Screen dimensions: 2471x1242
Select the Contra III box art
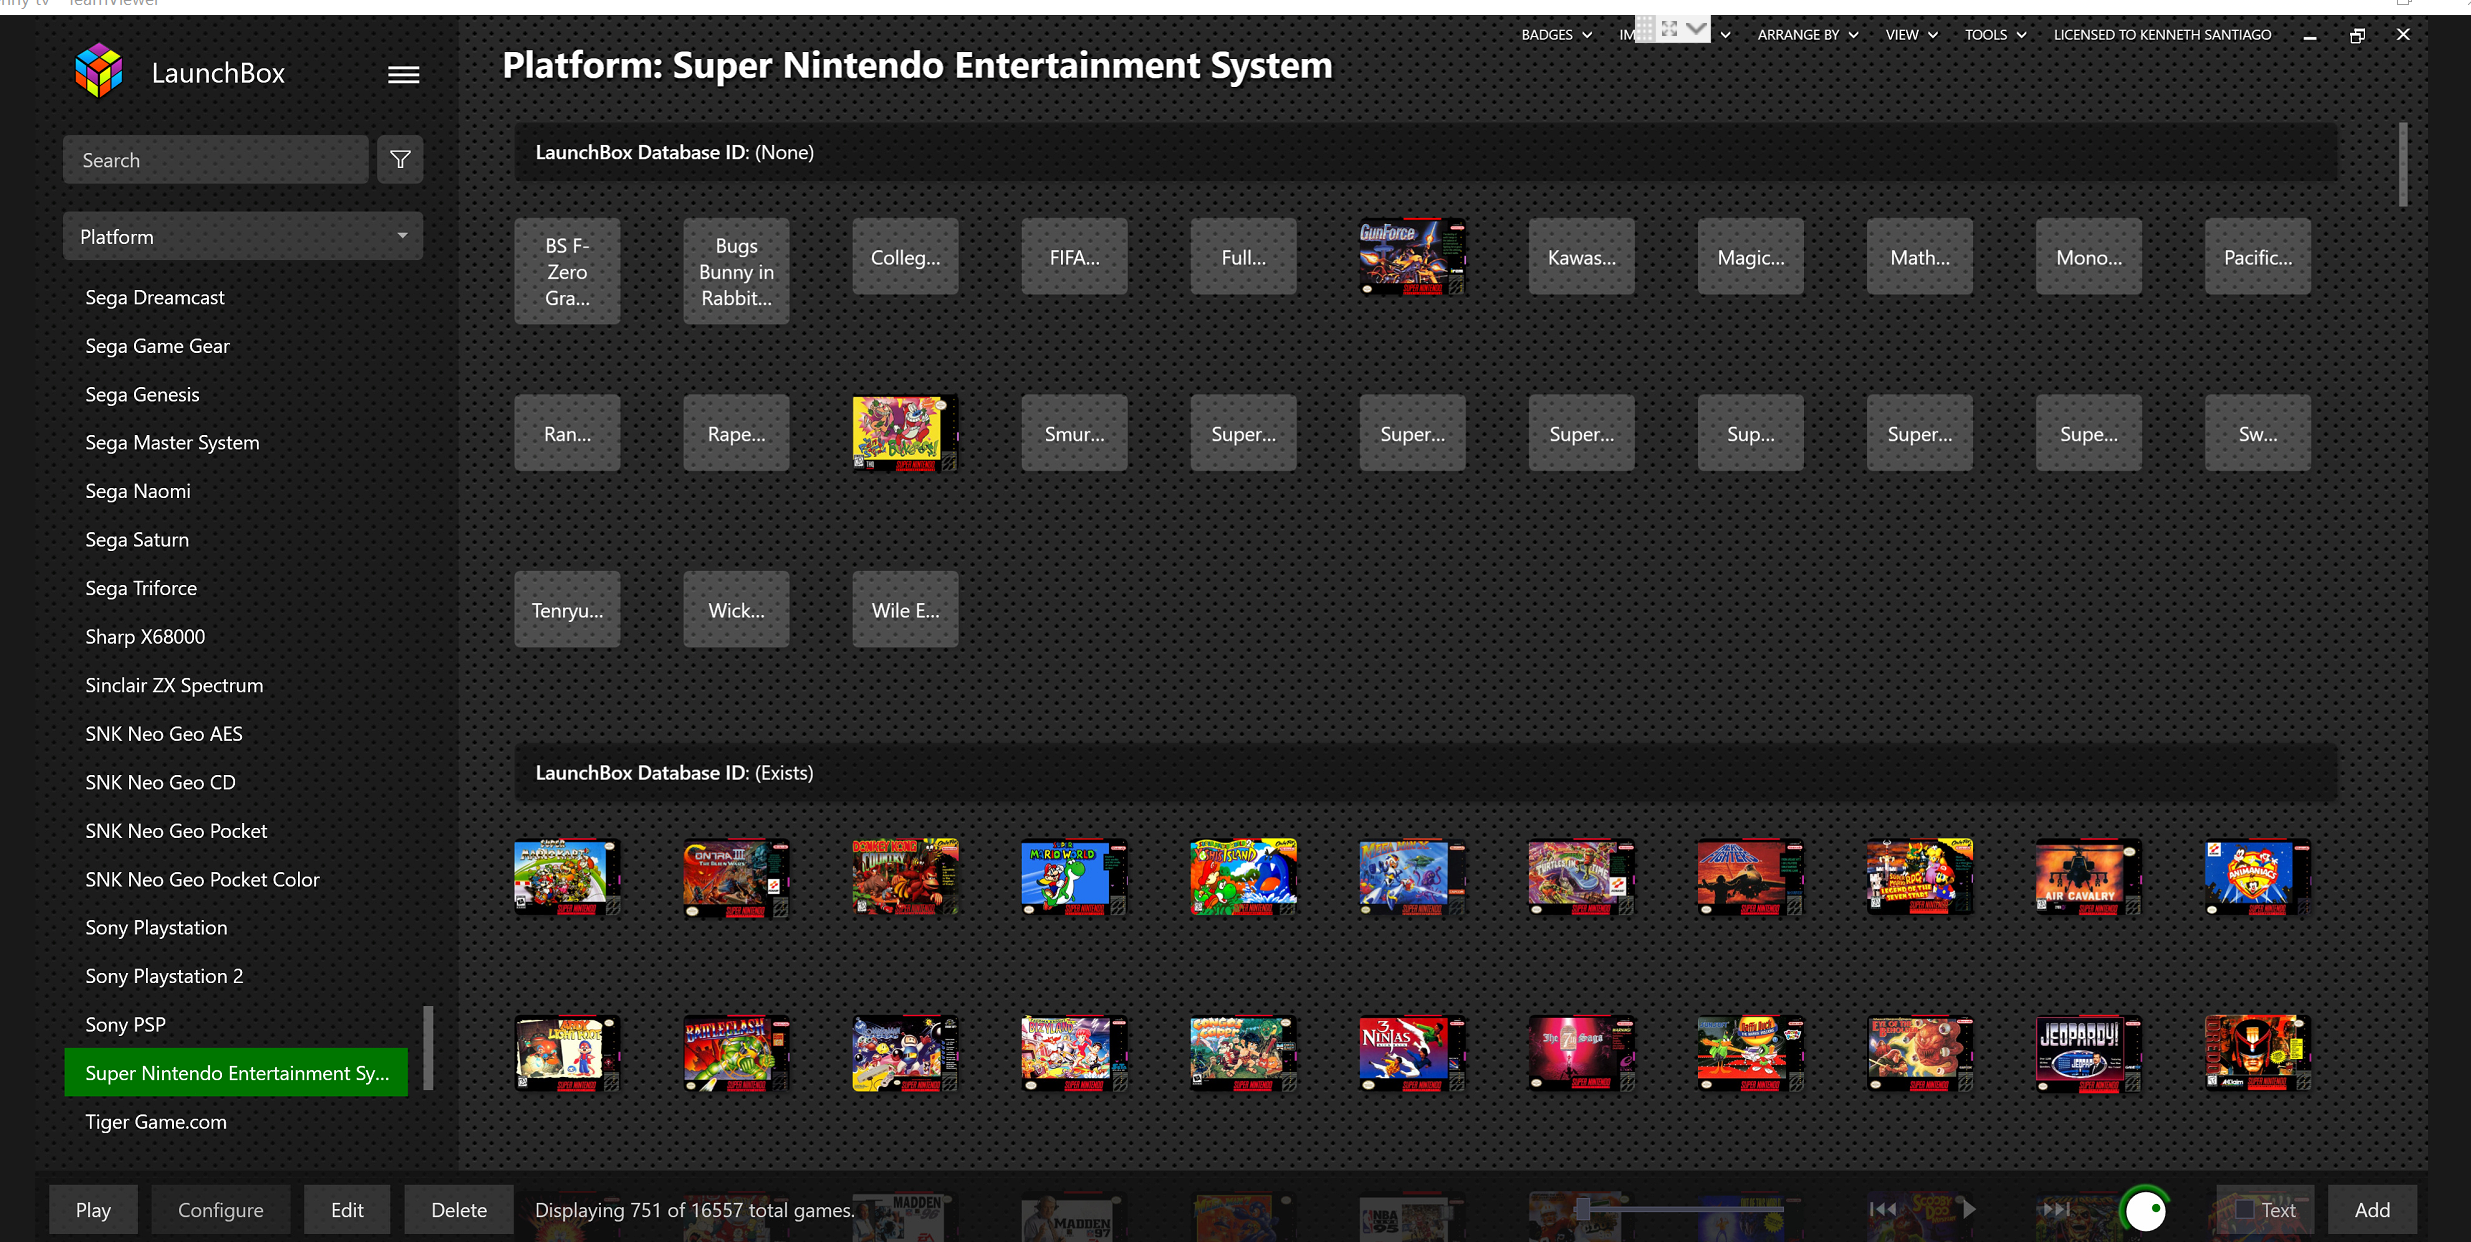click(736, 878)
